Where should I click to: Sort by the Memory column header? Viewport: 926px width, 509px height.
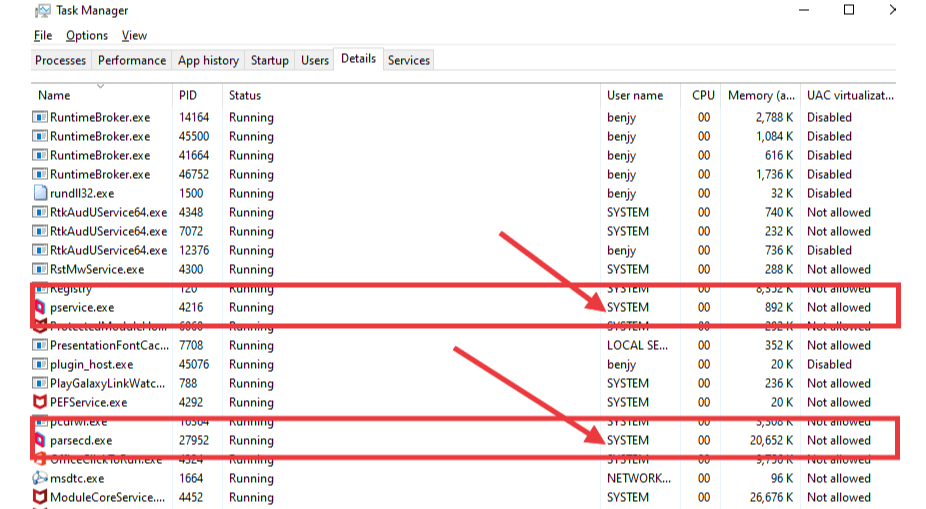763,95
